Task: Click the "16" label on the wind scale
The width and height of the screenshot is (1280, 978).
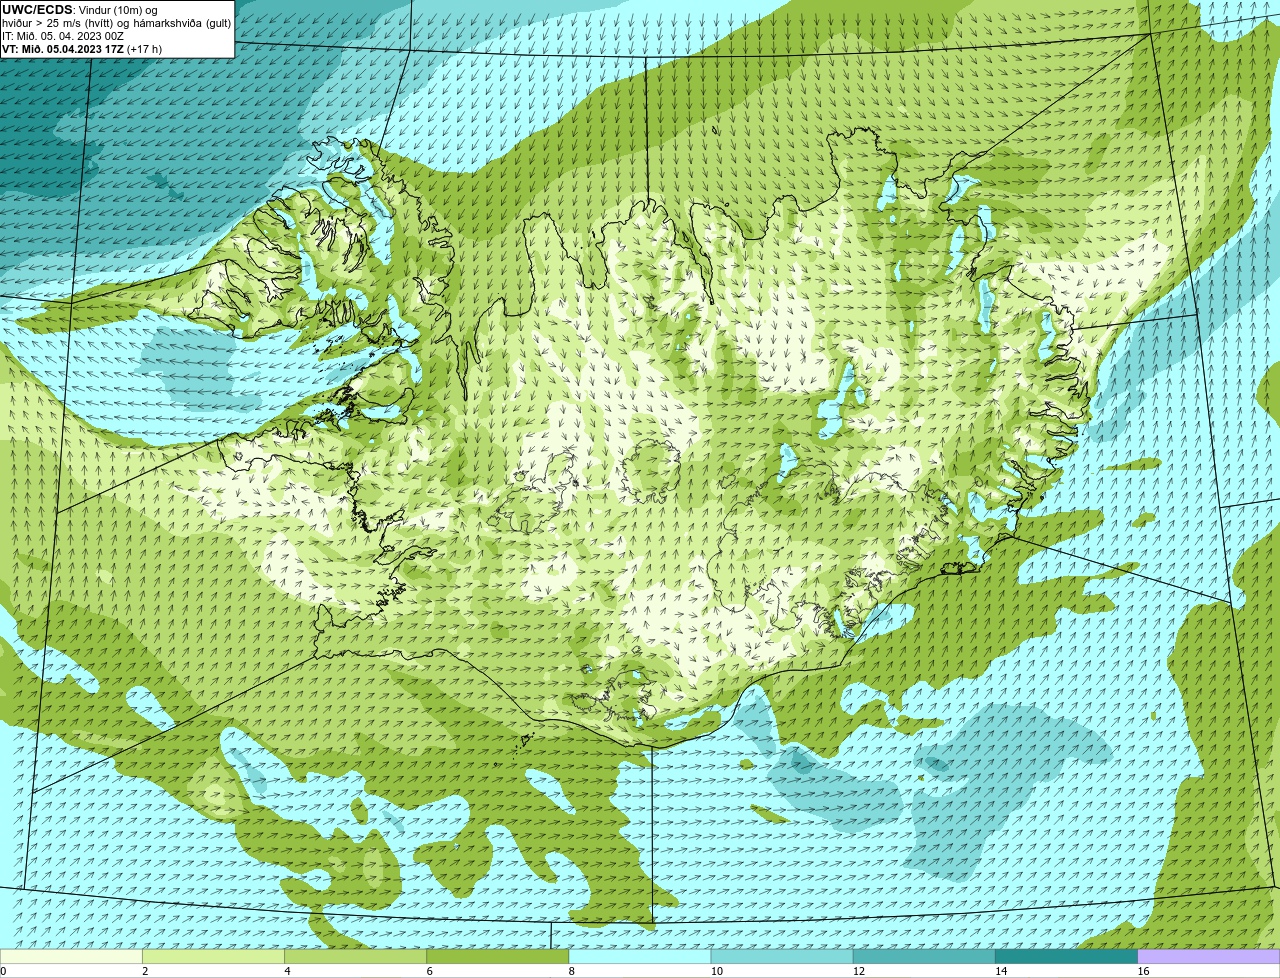Action: pyautogui.click(x=1143, y=971)
